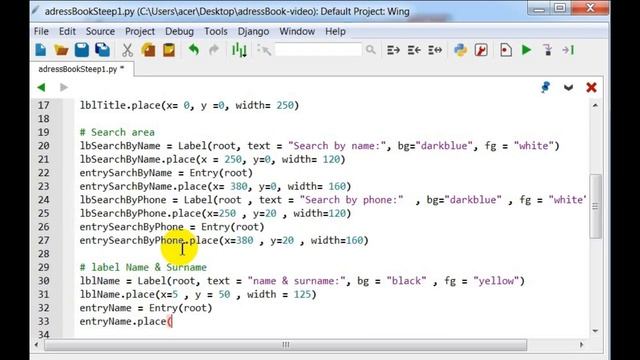
Task: Click the Step Over debugger icon
Action: pyautogui.click(x=568, y=50)
